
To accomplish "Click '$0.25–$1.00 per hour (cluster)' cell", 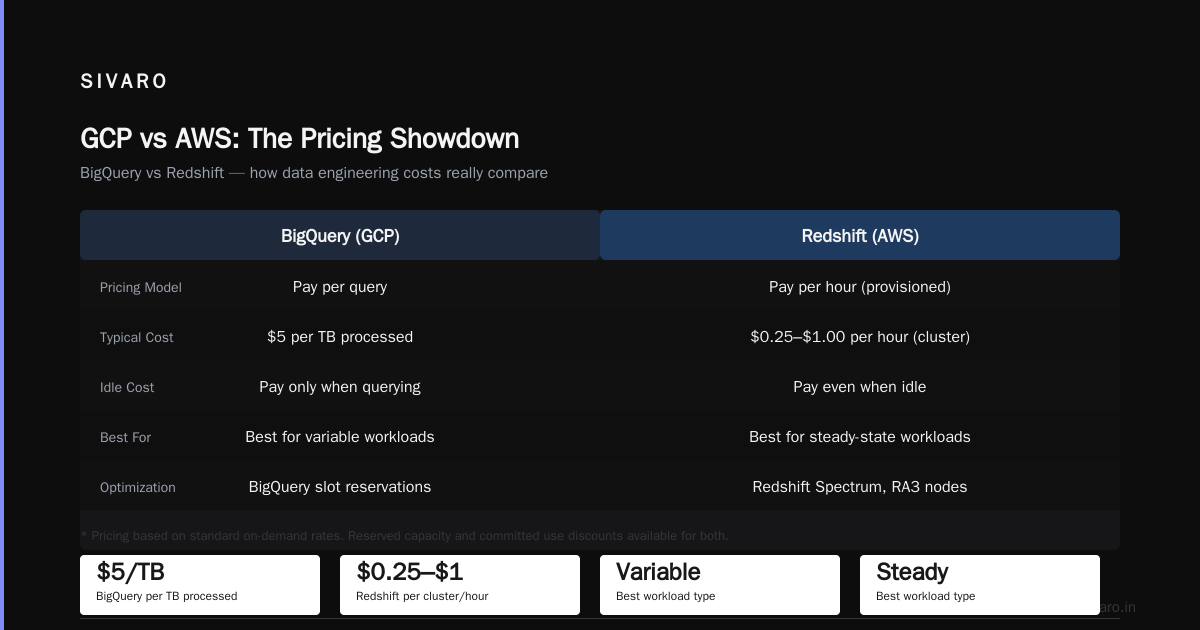I will [860, 337].
